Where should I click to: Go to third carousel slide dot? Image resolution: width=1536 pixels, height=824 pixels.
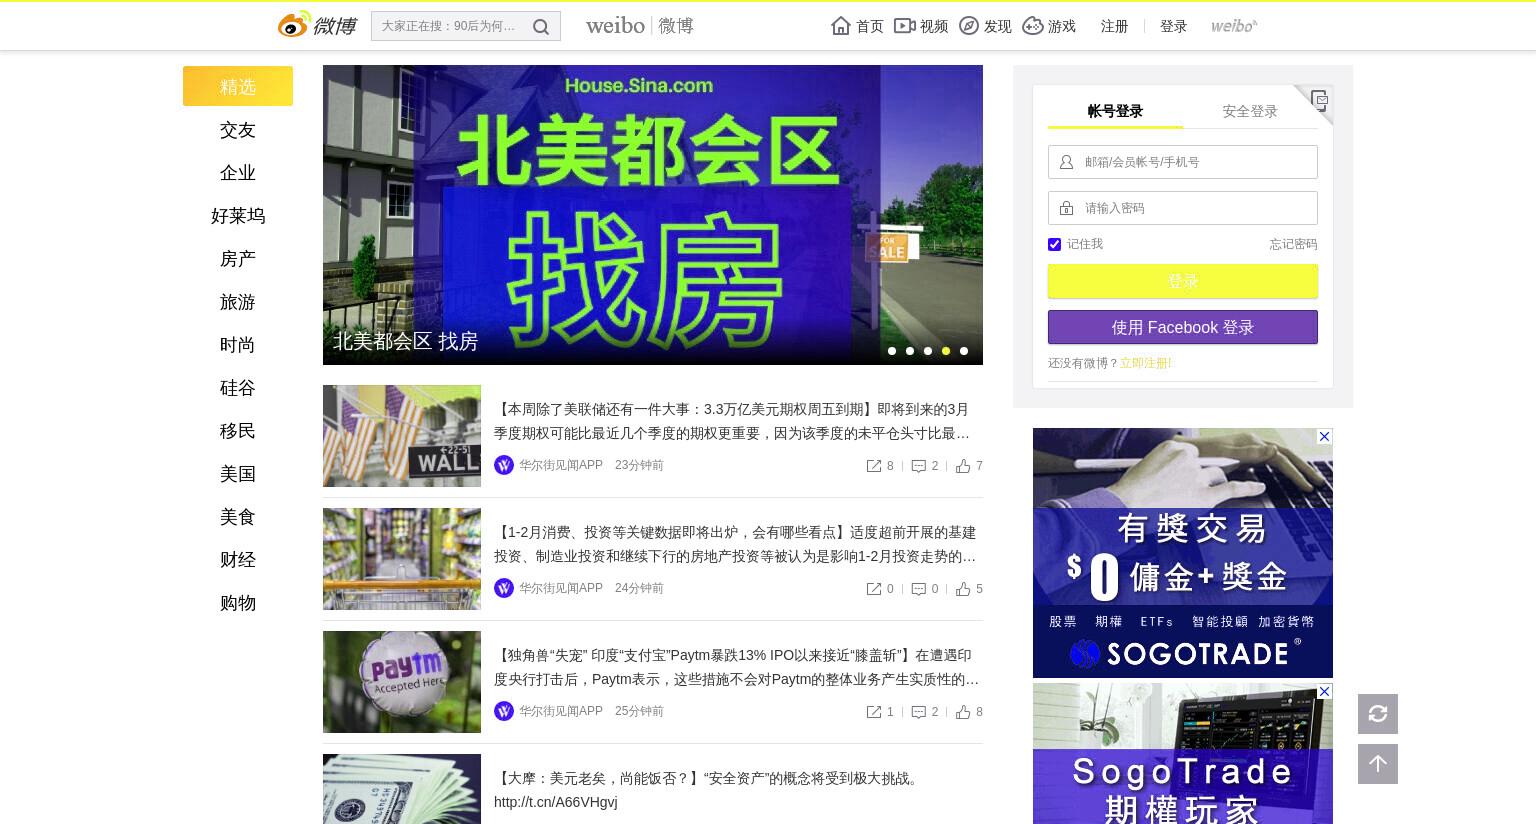928,351
